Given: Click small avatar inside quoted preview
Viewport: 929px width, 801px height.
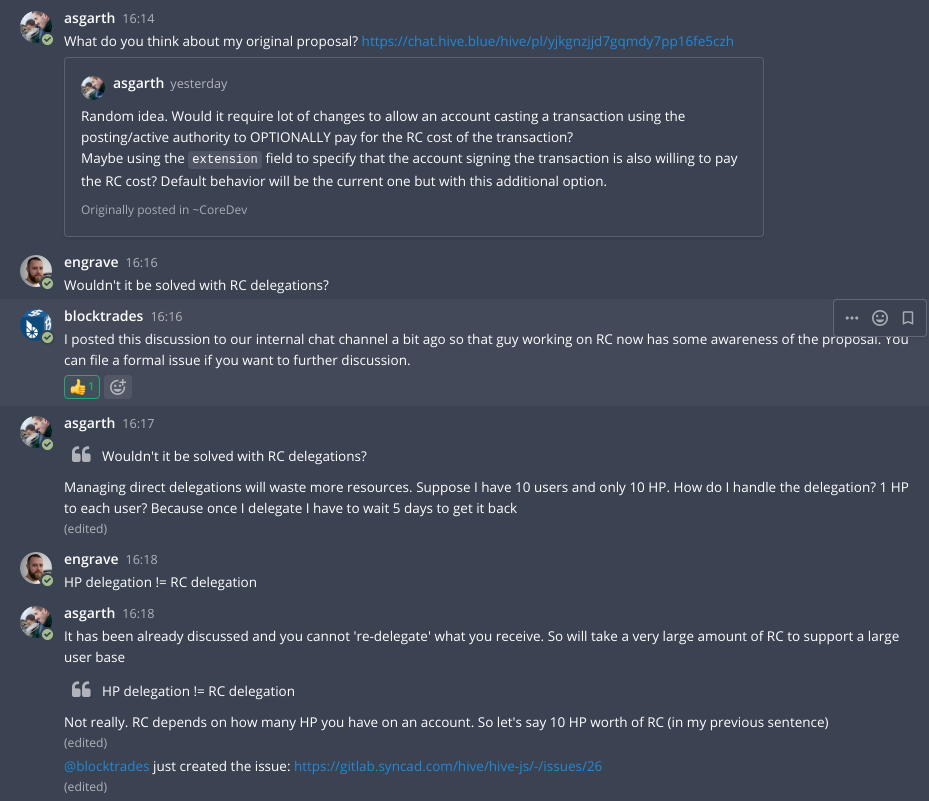Looking at the screenshot, I should point(93,87).
